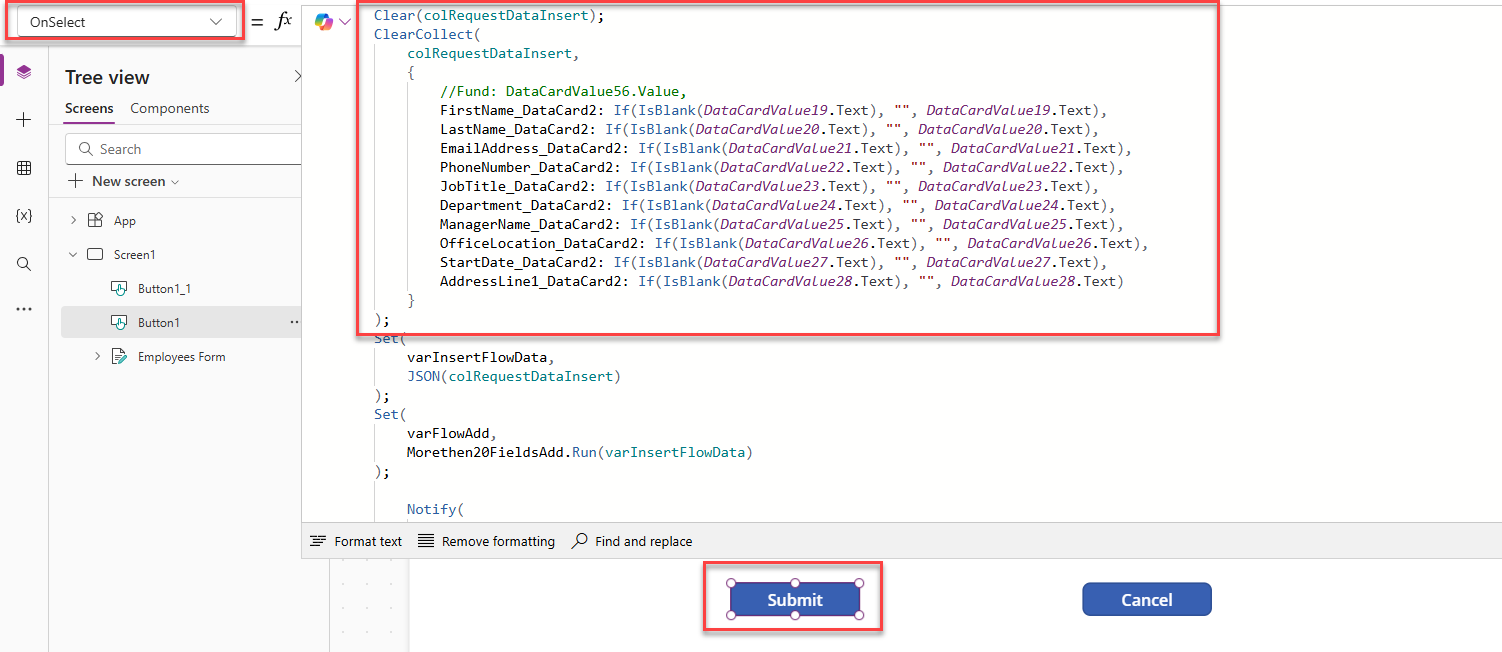Click the Cancel button on canvas
1502x652 pixels.
click(x=1146, y=600)
